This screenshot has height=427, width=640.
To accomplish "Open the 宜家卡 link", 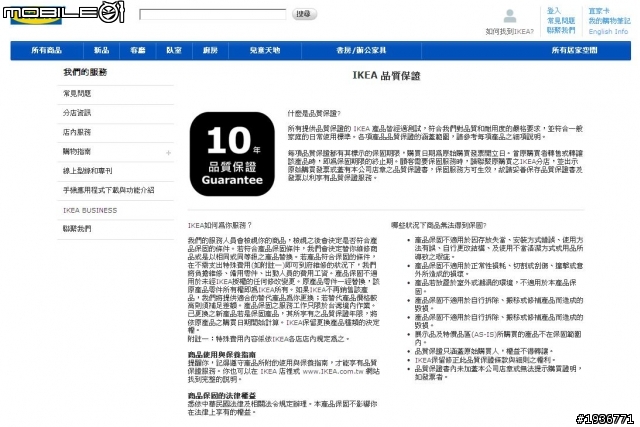I will (x=599, y=11).
